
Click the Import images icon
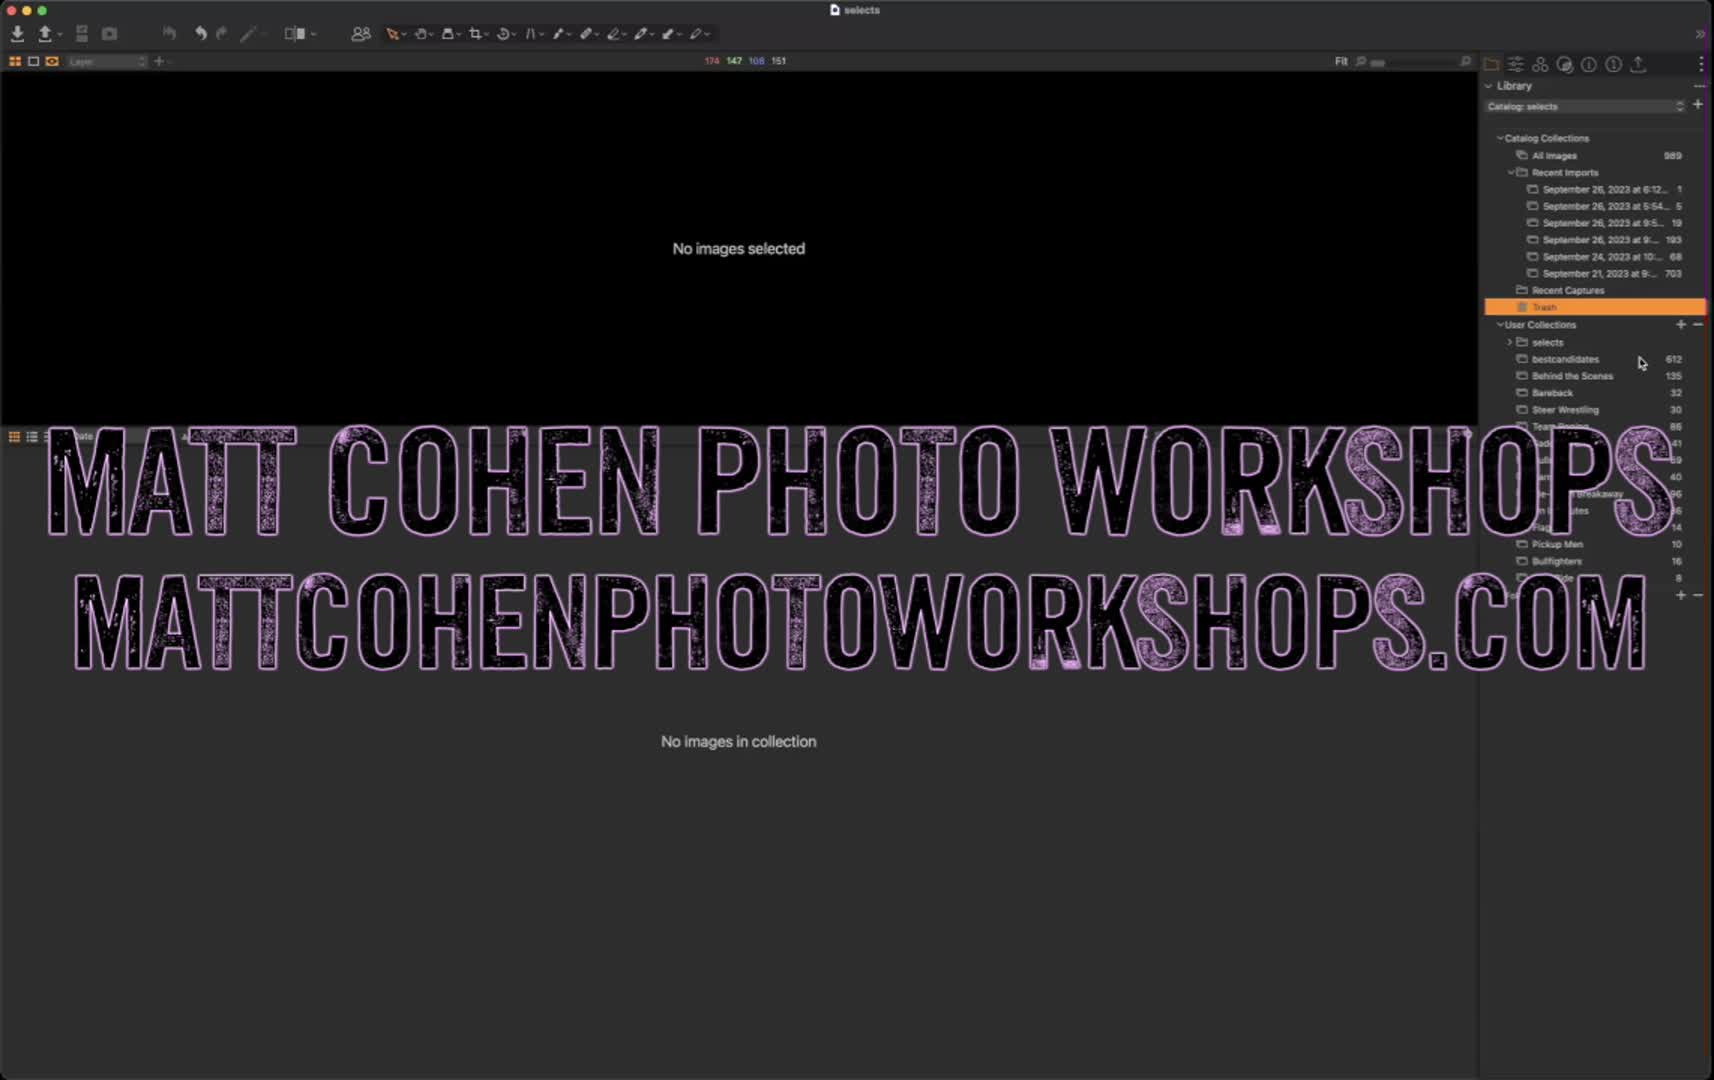(17, 34)
